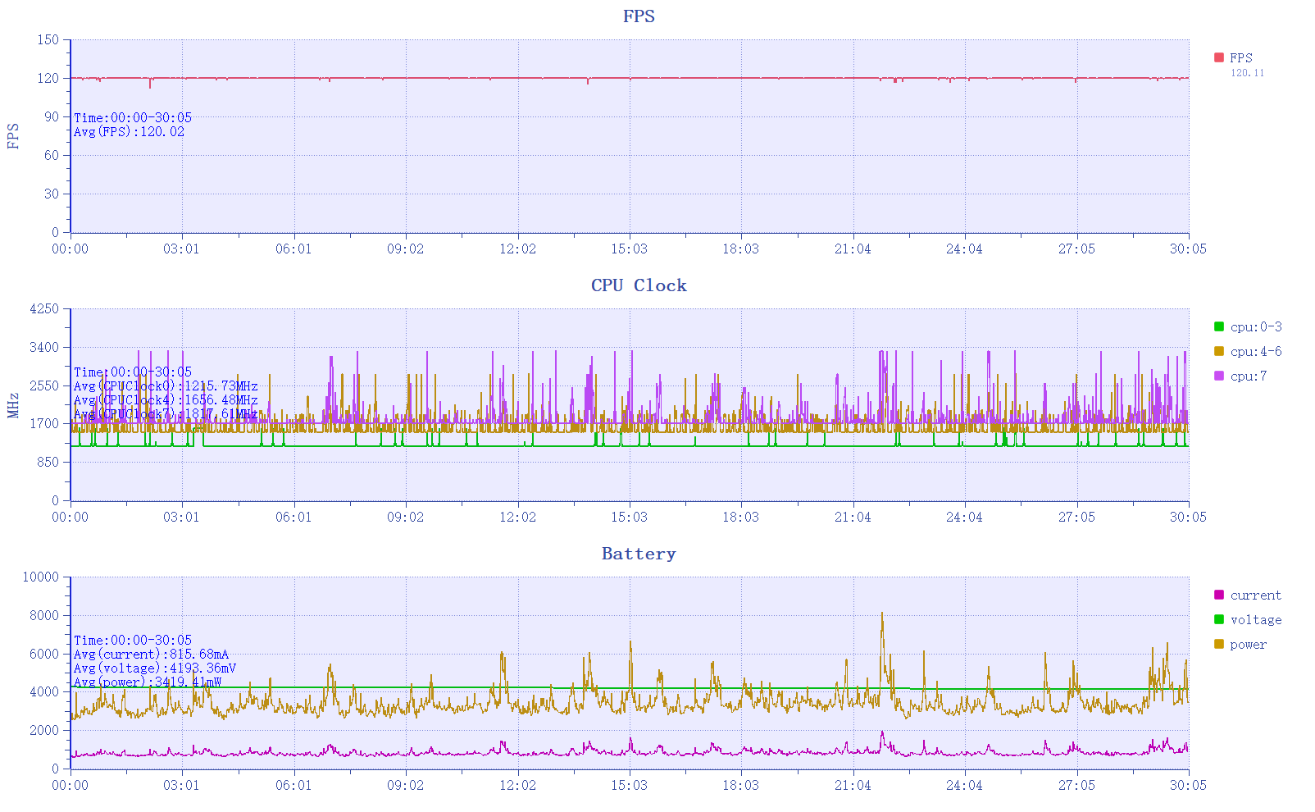This screenshot has height=812, width=1315.
Task: Toggle the cpu:7 series legend label
Action: click(x=1250, y=376)
